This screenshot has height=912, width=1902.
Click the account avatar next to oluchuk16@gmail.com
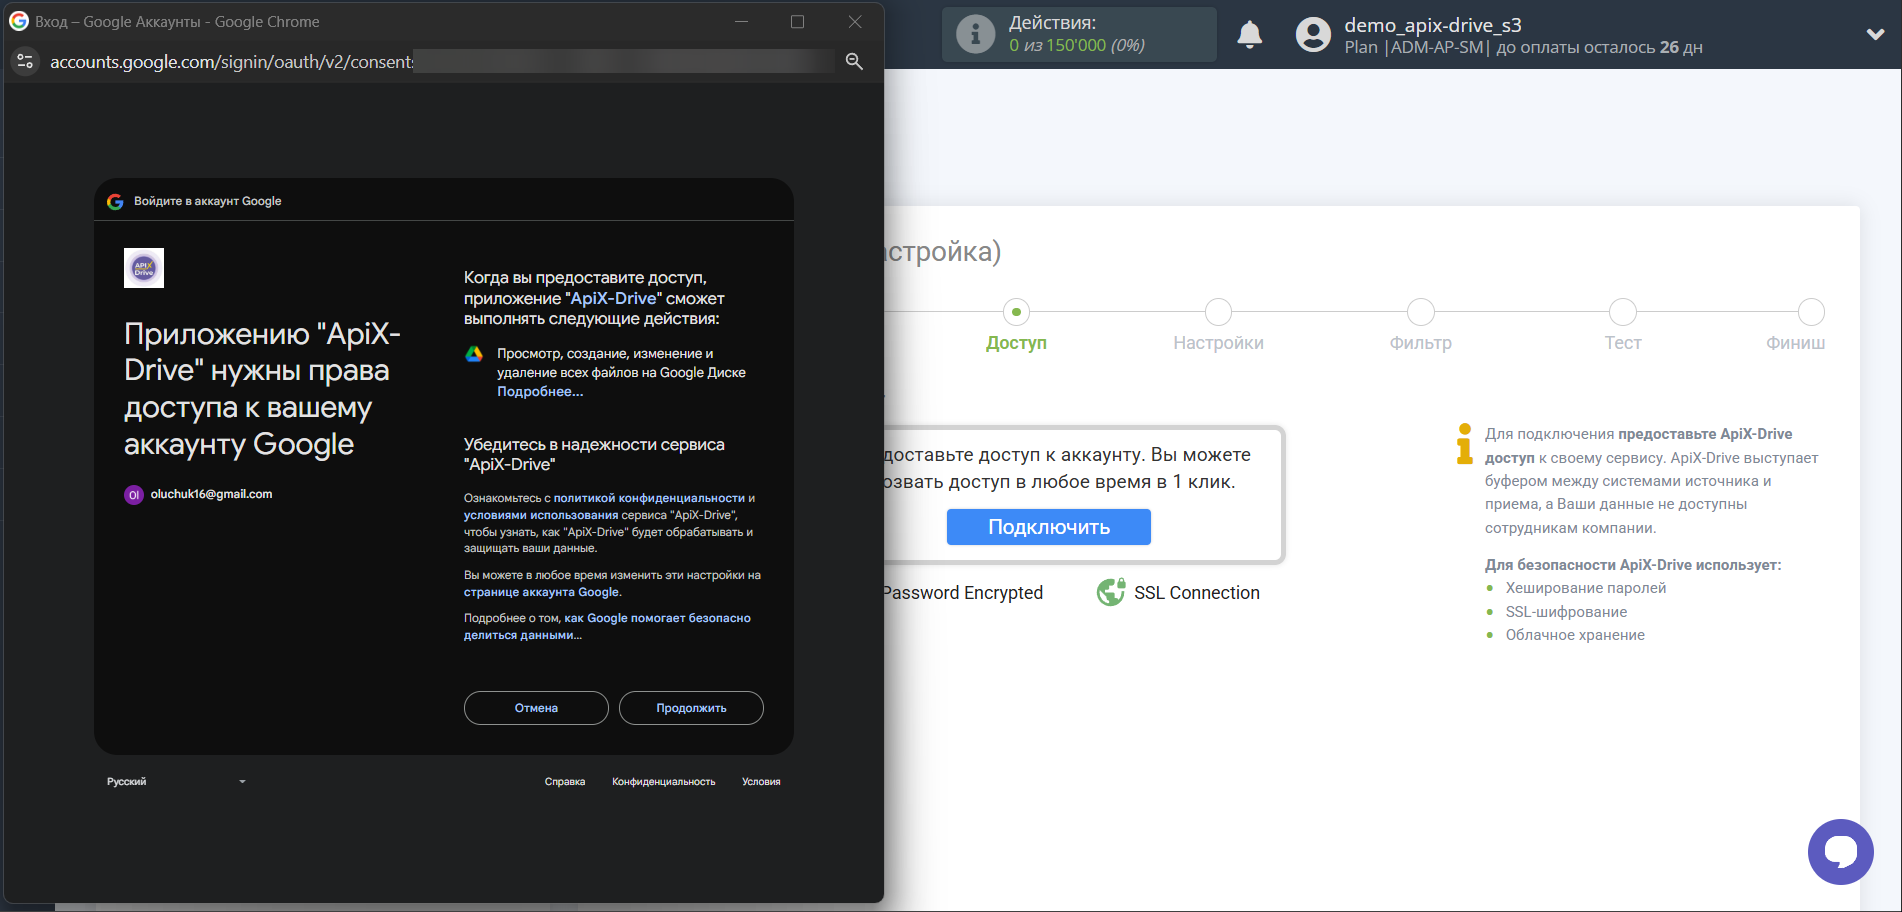pyautogui.click(x=134, y=495)
